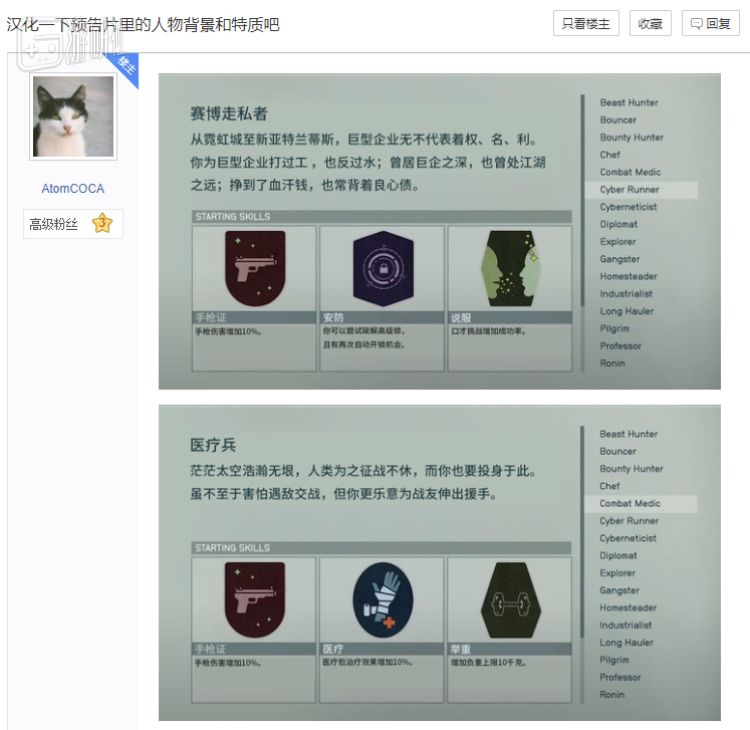Select Professor in upper list
This screenshot has height=730, width=750.
(x=620, y=346)
